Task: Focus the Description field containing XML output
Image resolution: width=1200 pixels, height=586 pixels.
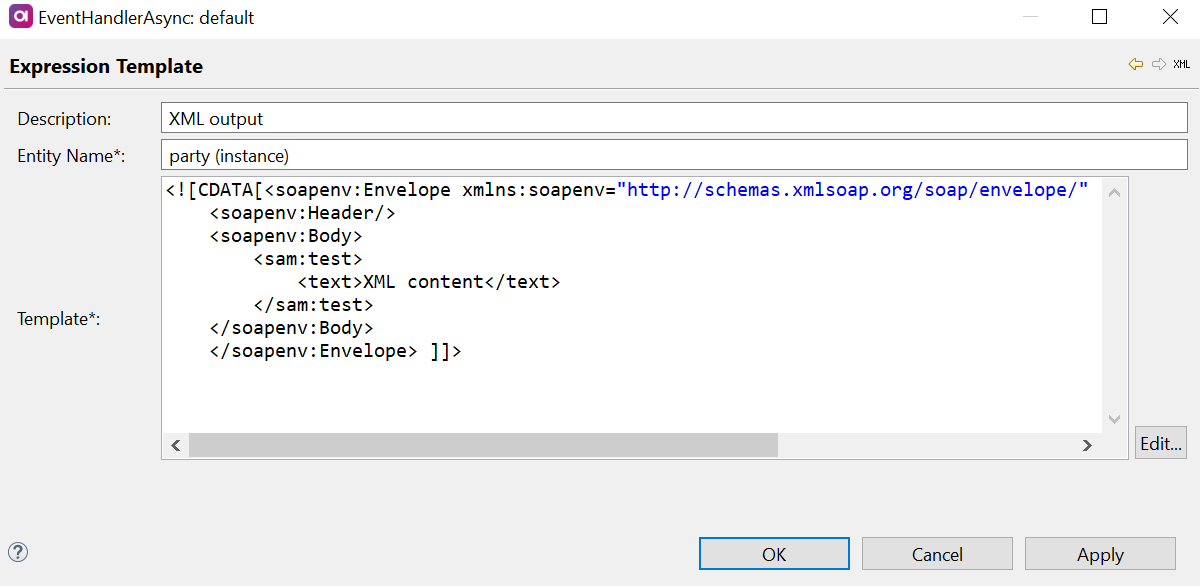Action: pyautogui.click(x=673, y=119)
